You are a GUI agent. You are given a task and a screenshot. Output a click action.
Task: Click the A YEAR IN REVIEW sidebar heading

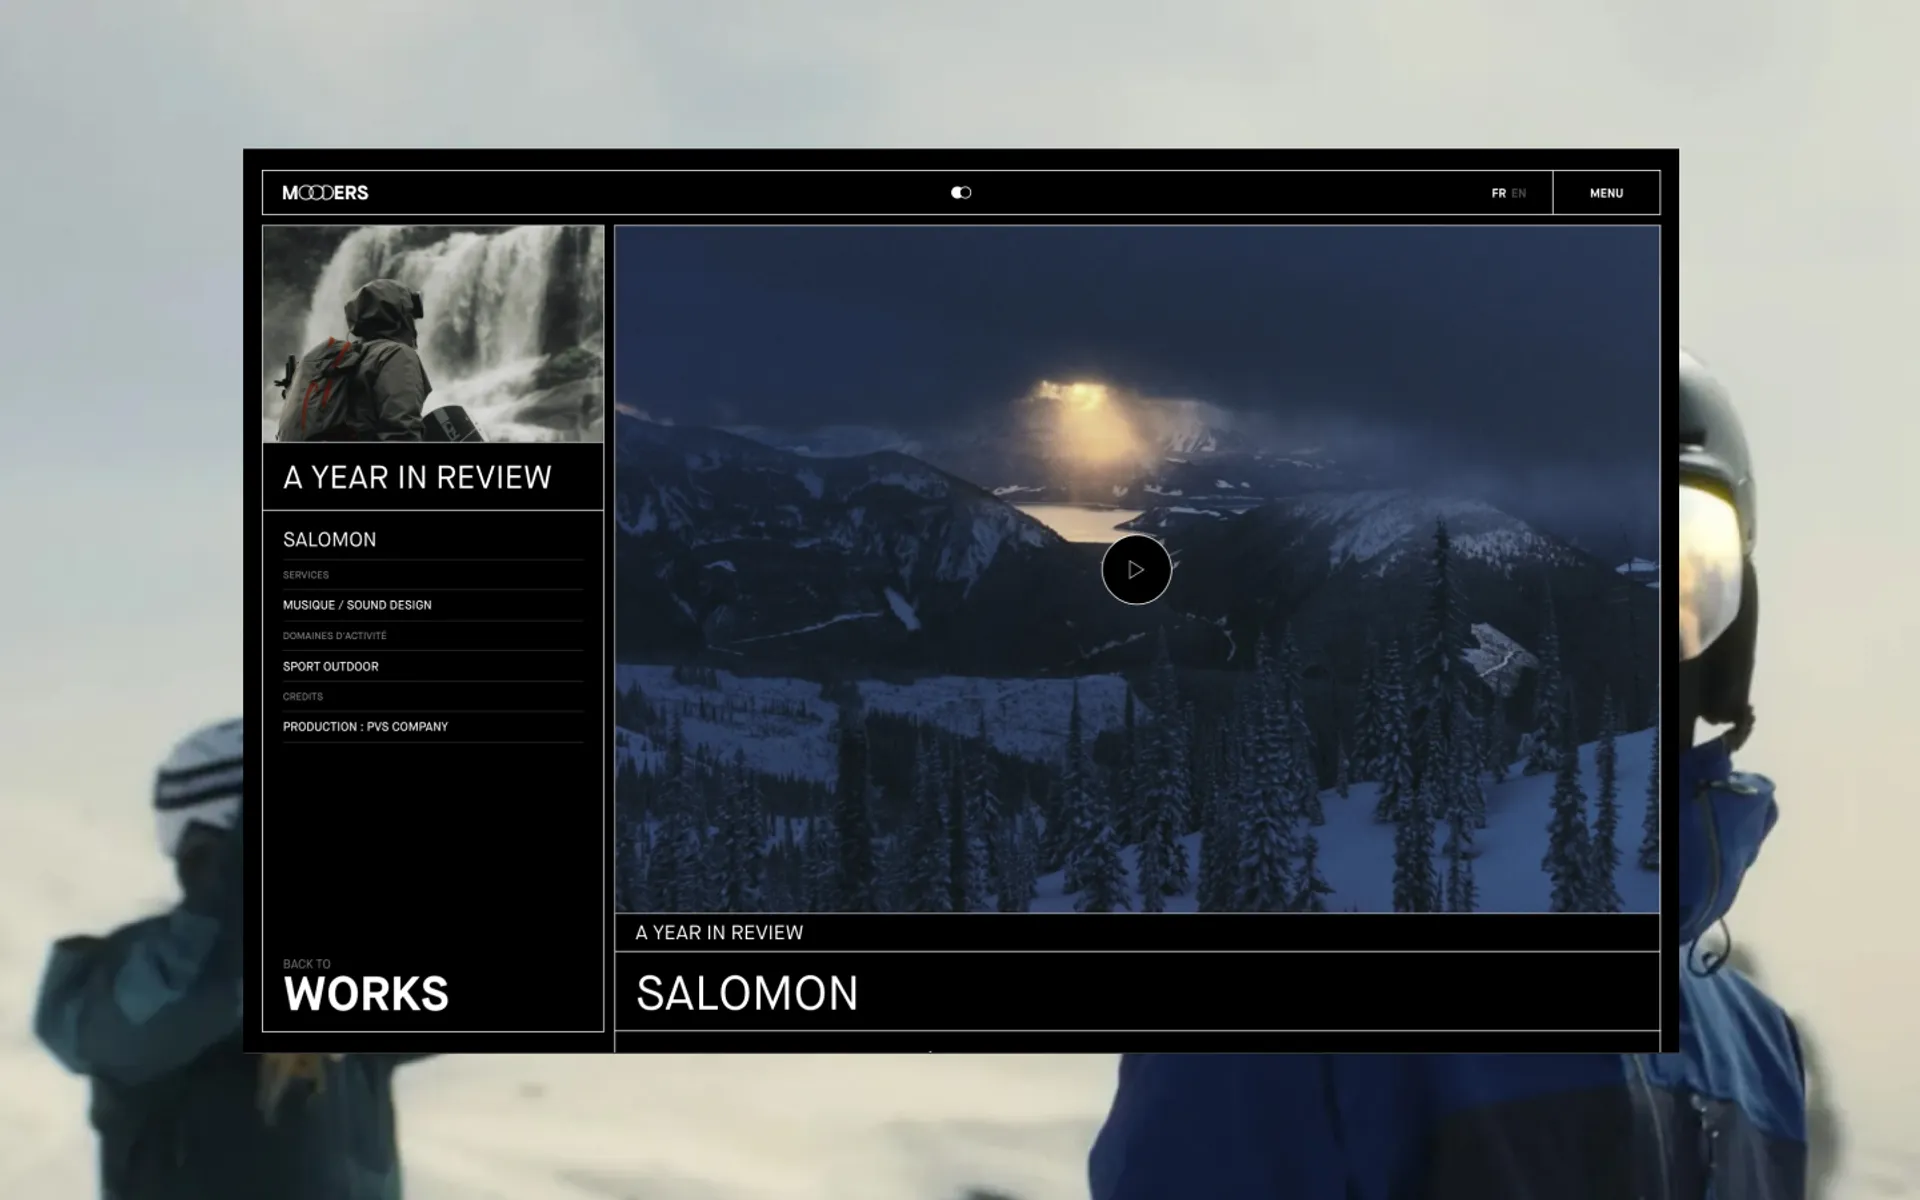[417, 478]
